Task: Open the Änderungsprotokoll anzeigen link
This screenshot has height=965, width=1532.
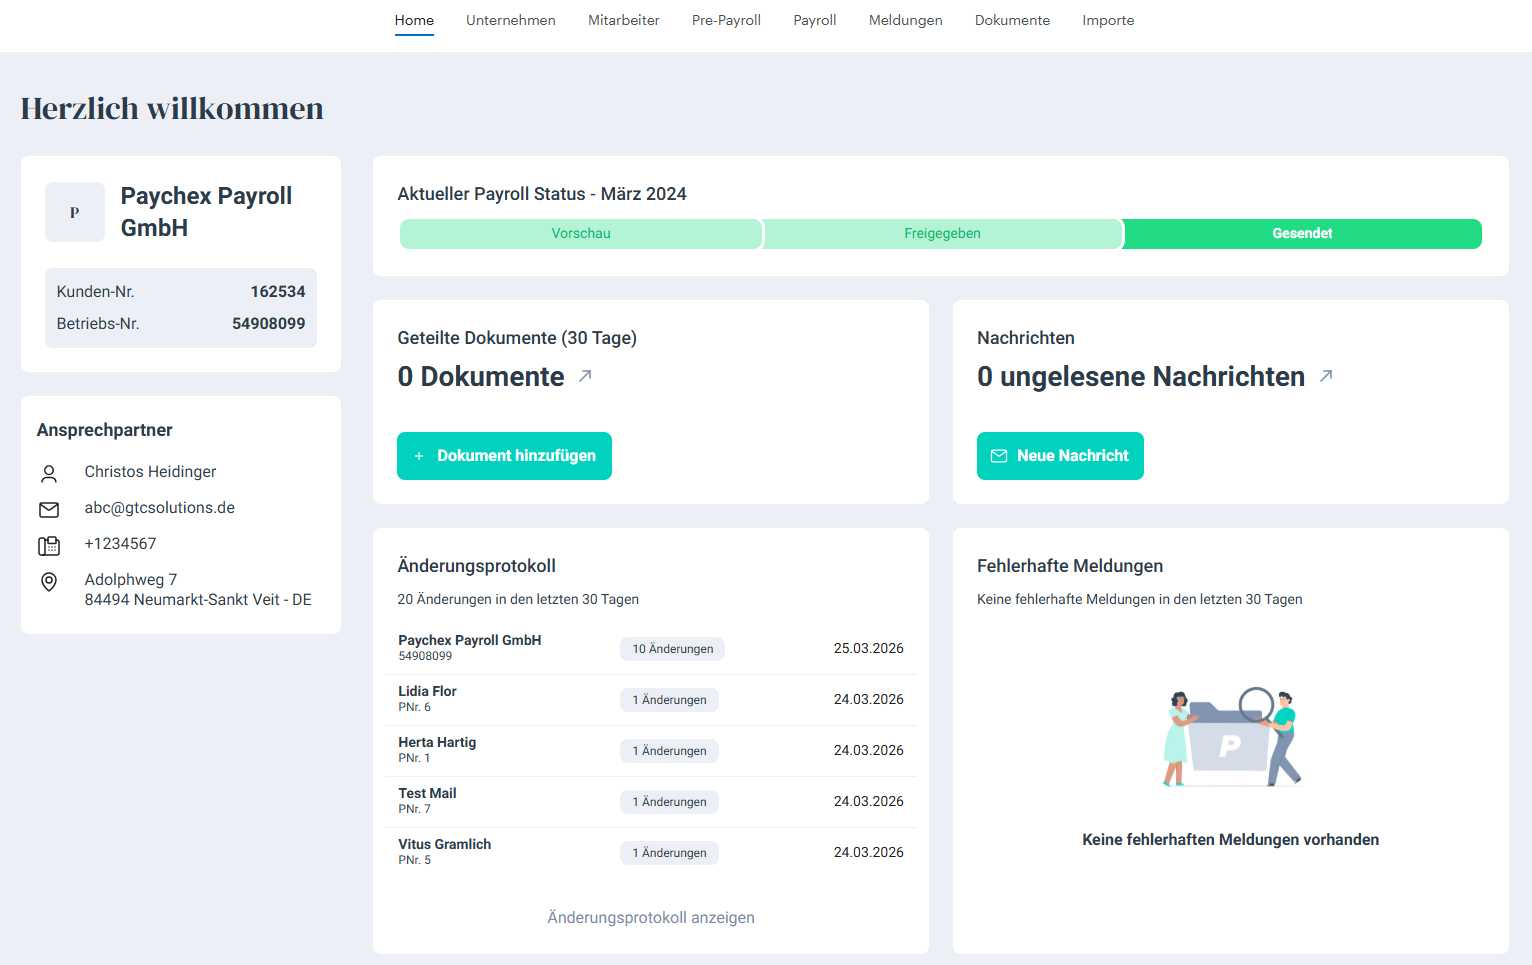Action: click(x=651, y=918)
